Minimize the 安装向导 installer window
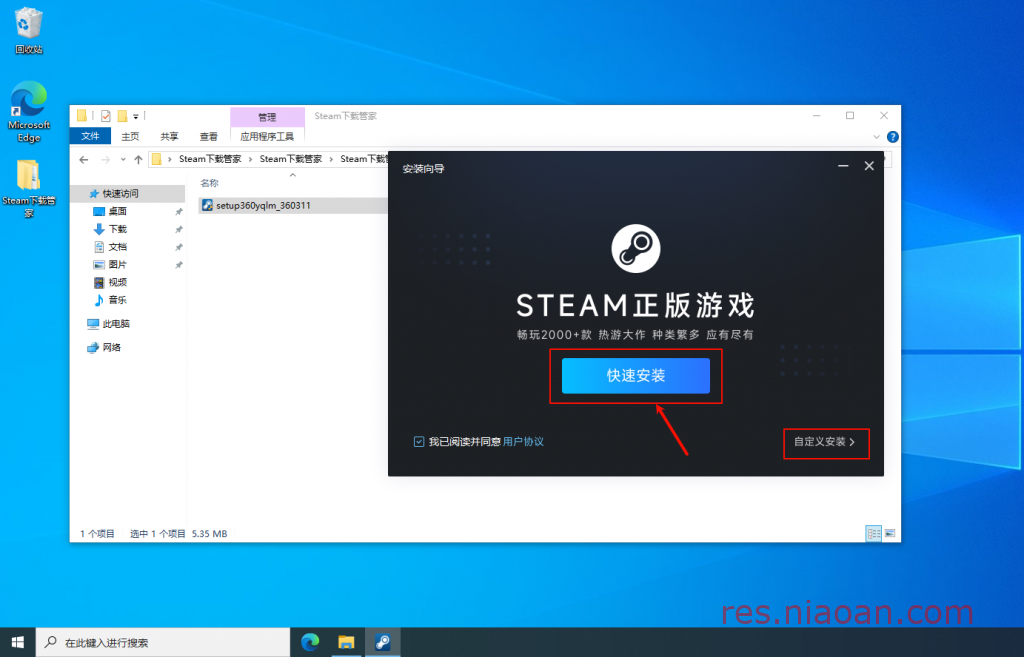1024x657 pixels. coord(843,166)
